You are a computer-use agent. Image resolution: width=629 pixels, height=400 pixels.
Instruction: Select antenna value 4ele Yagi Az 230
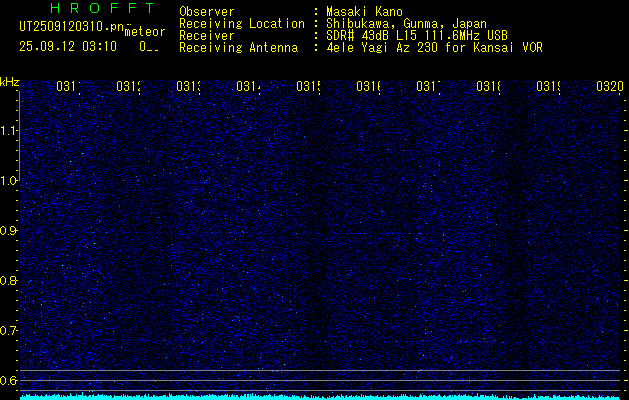pos(381,48)
